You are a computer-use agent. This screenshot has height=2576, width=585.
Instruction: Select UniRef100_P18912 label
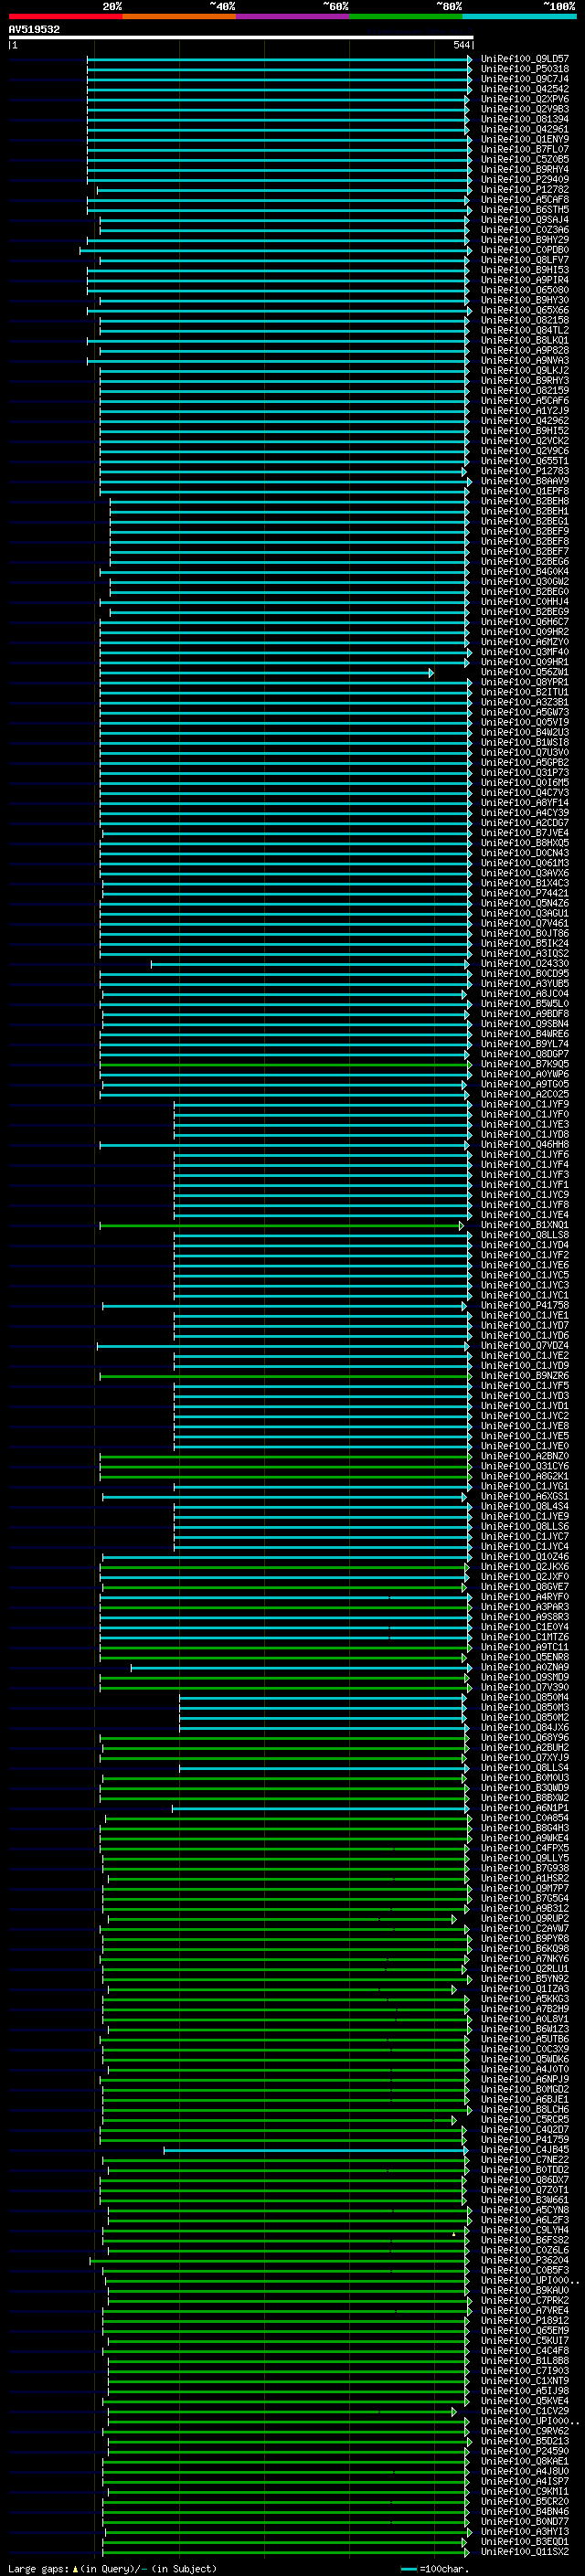tap(524, 2321)
